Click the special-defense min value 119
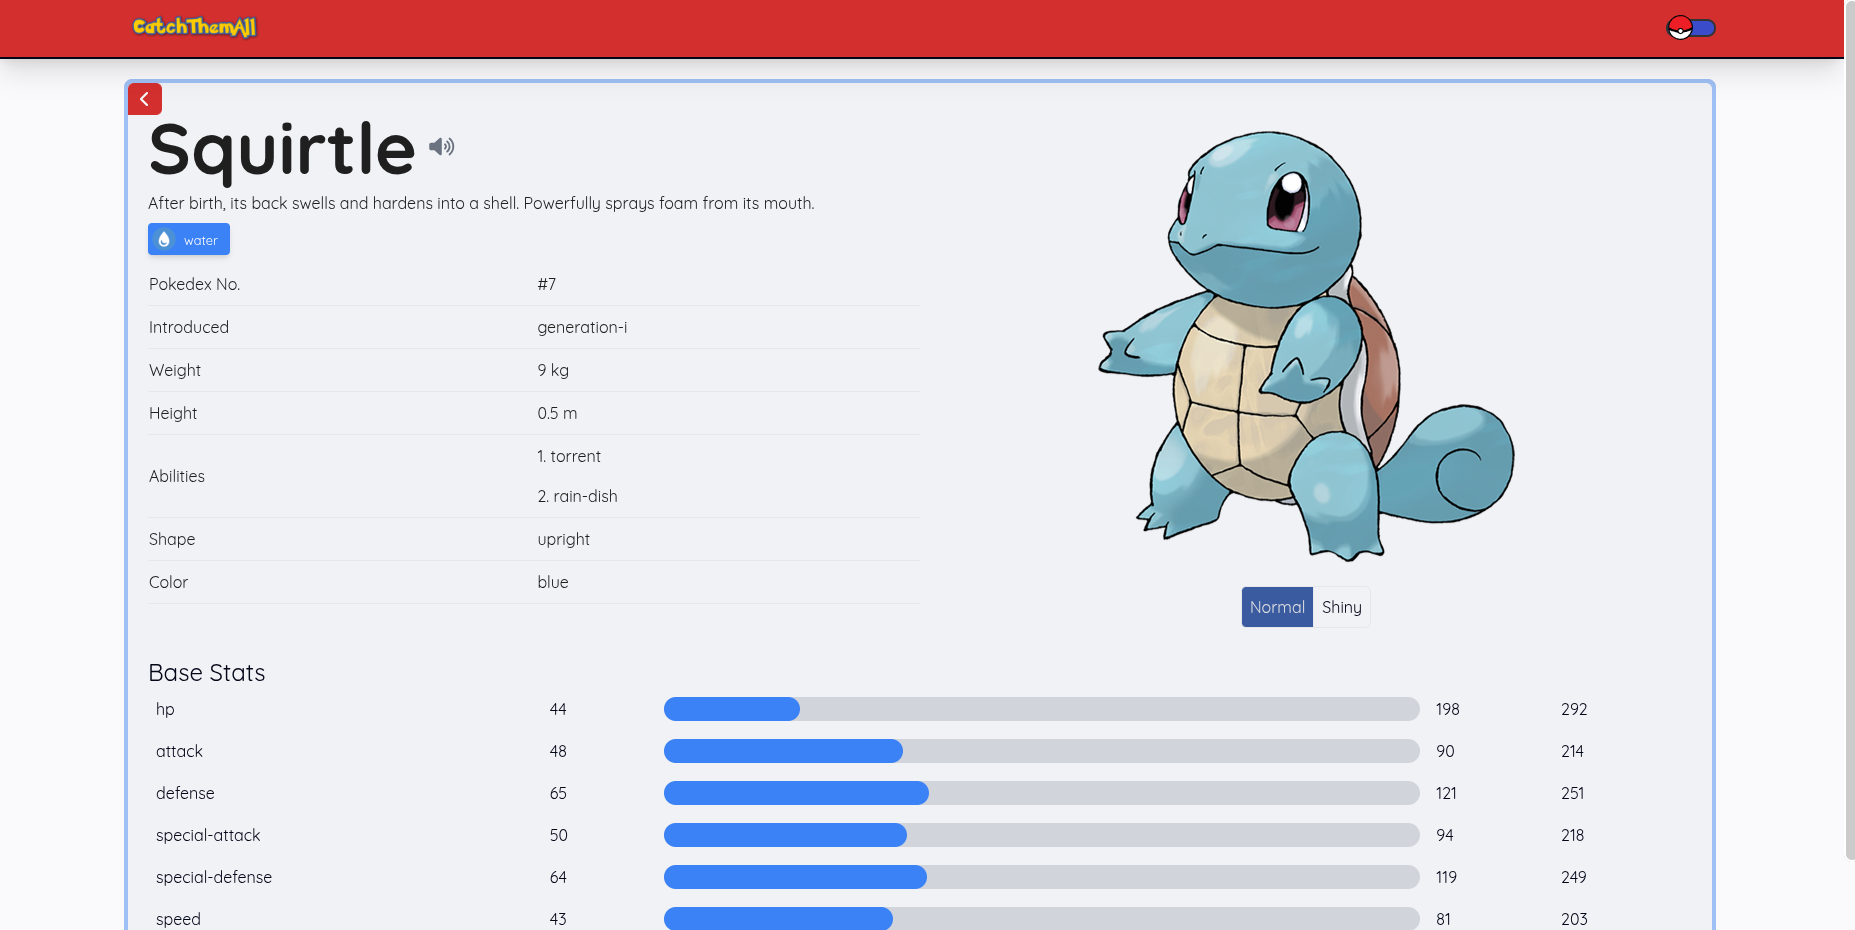This screenshot has width=1855, height=930. pos(1446,877)
